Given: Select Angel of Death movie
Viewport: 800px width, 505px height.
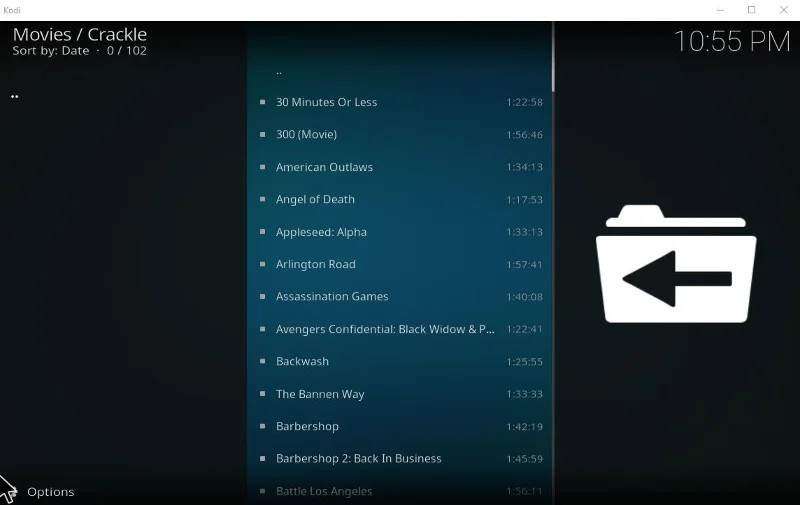Looking at the screenshot, I should click(399, 199).
